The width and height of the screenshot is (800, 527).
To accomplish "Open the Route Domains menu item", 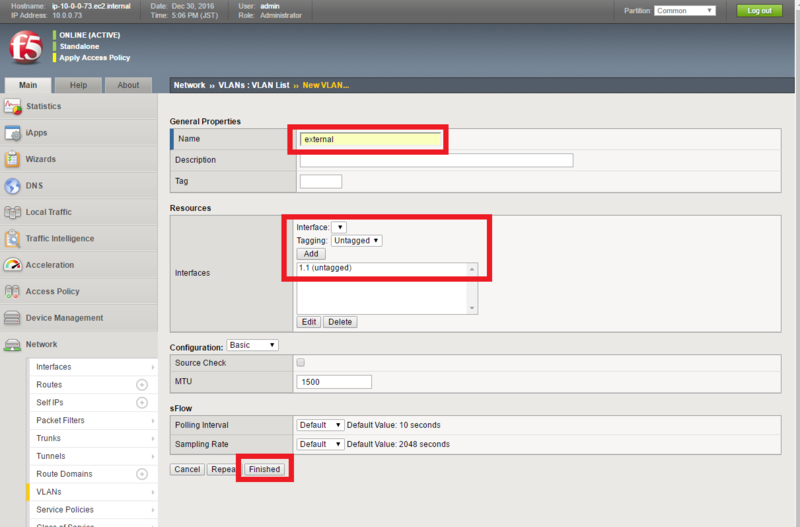I will pyautogui.click(x=64, y=474).
